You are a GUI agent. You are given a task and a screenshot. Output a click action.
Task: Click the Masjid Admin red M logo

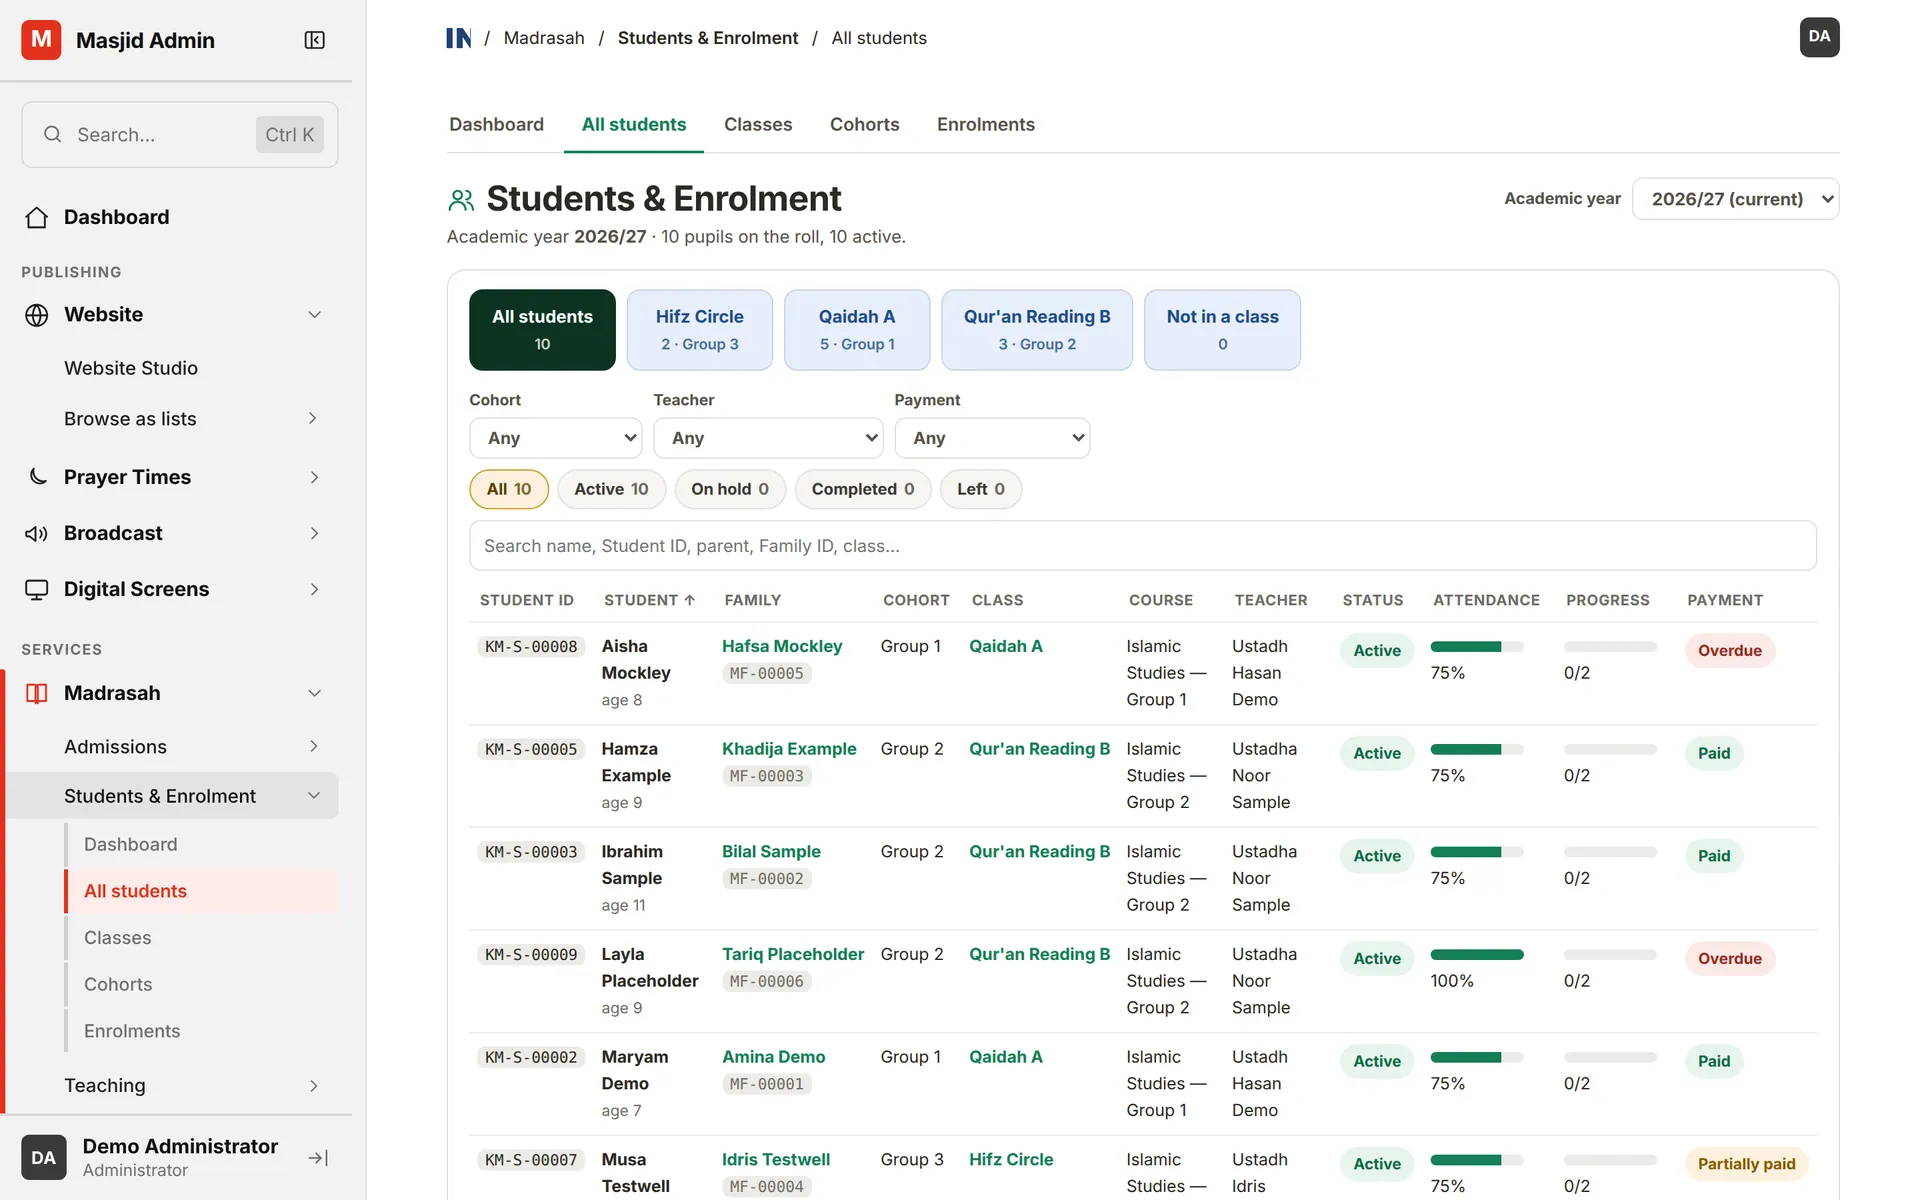coord(41,40)
